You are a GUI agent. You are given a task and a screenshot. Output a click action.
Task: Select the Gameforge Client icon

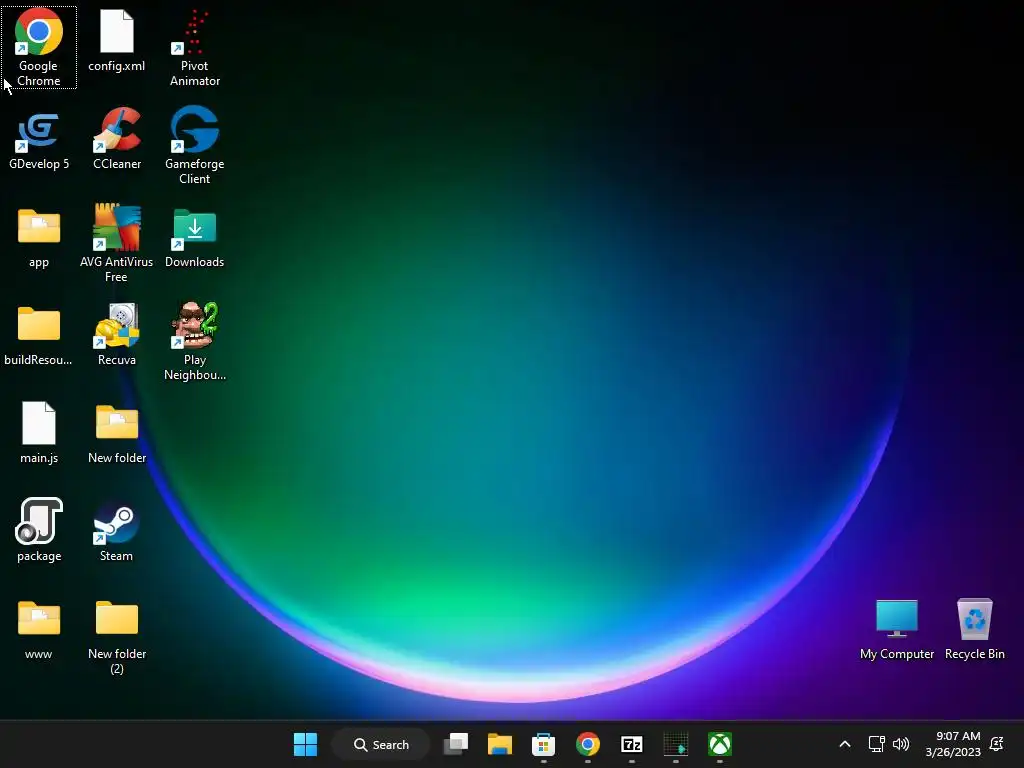(x=195, y=145)
